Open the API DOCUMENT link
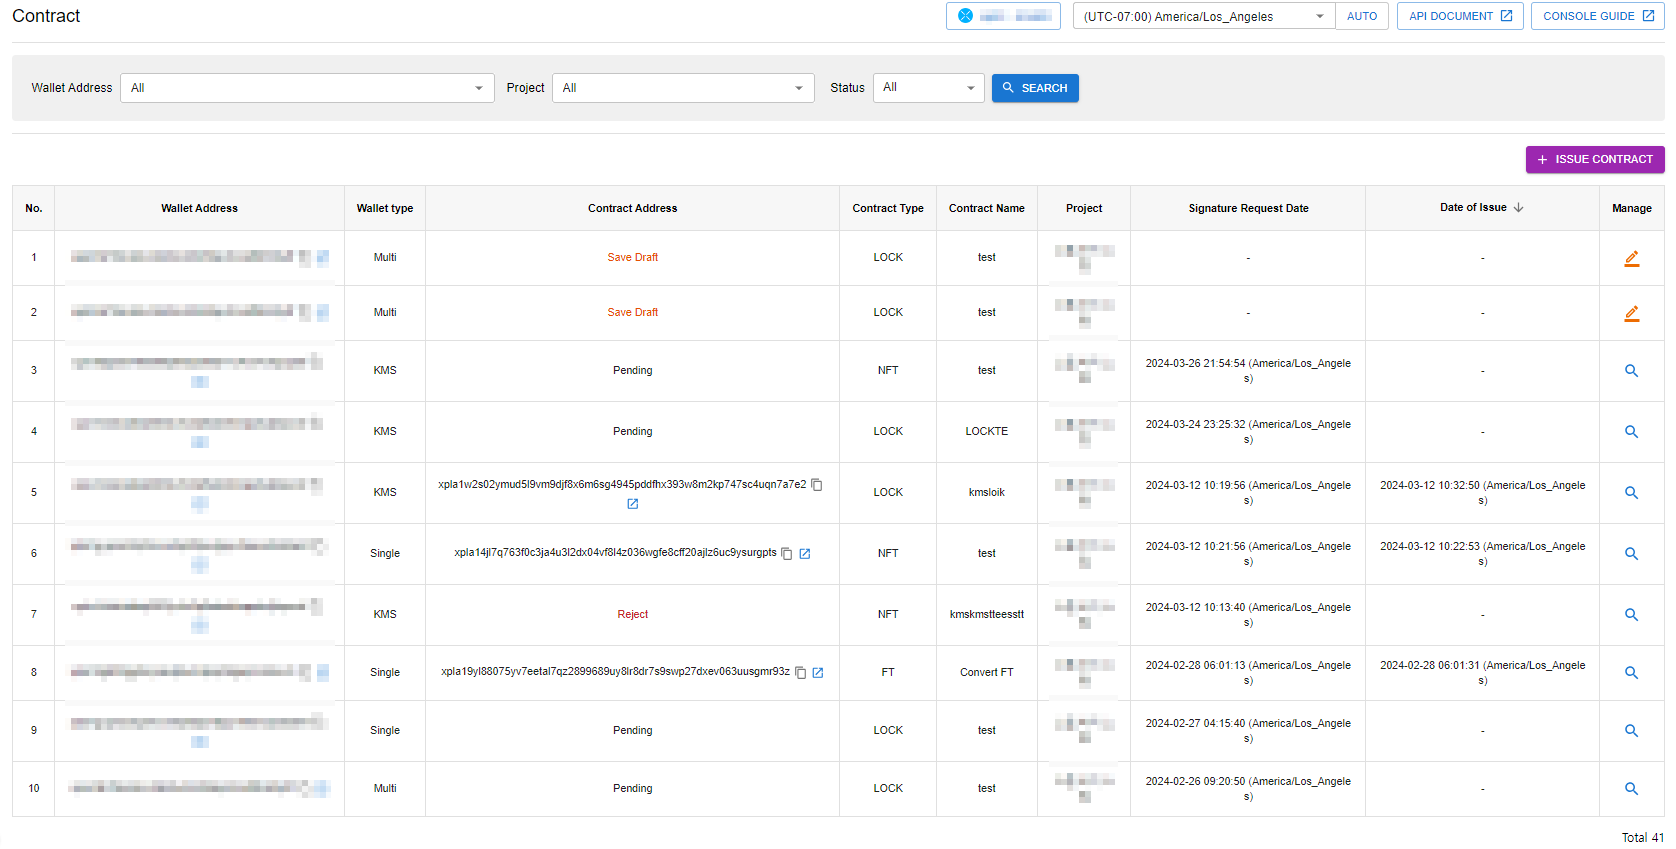1676x849 pixels. tap(1460, 16)
